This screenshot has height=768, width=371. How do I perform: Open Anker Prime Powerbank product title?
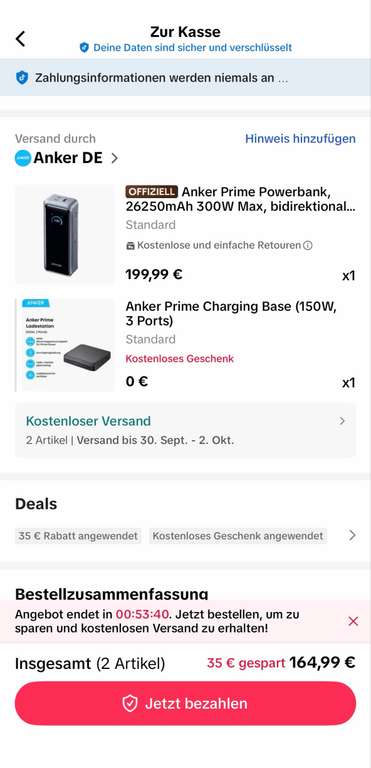241,199
